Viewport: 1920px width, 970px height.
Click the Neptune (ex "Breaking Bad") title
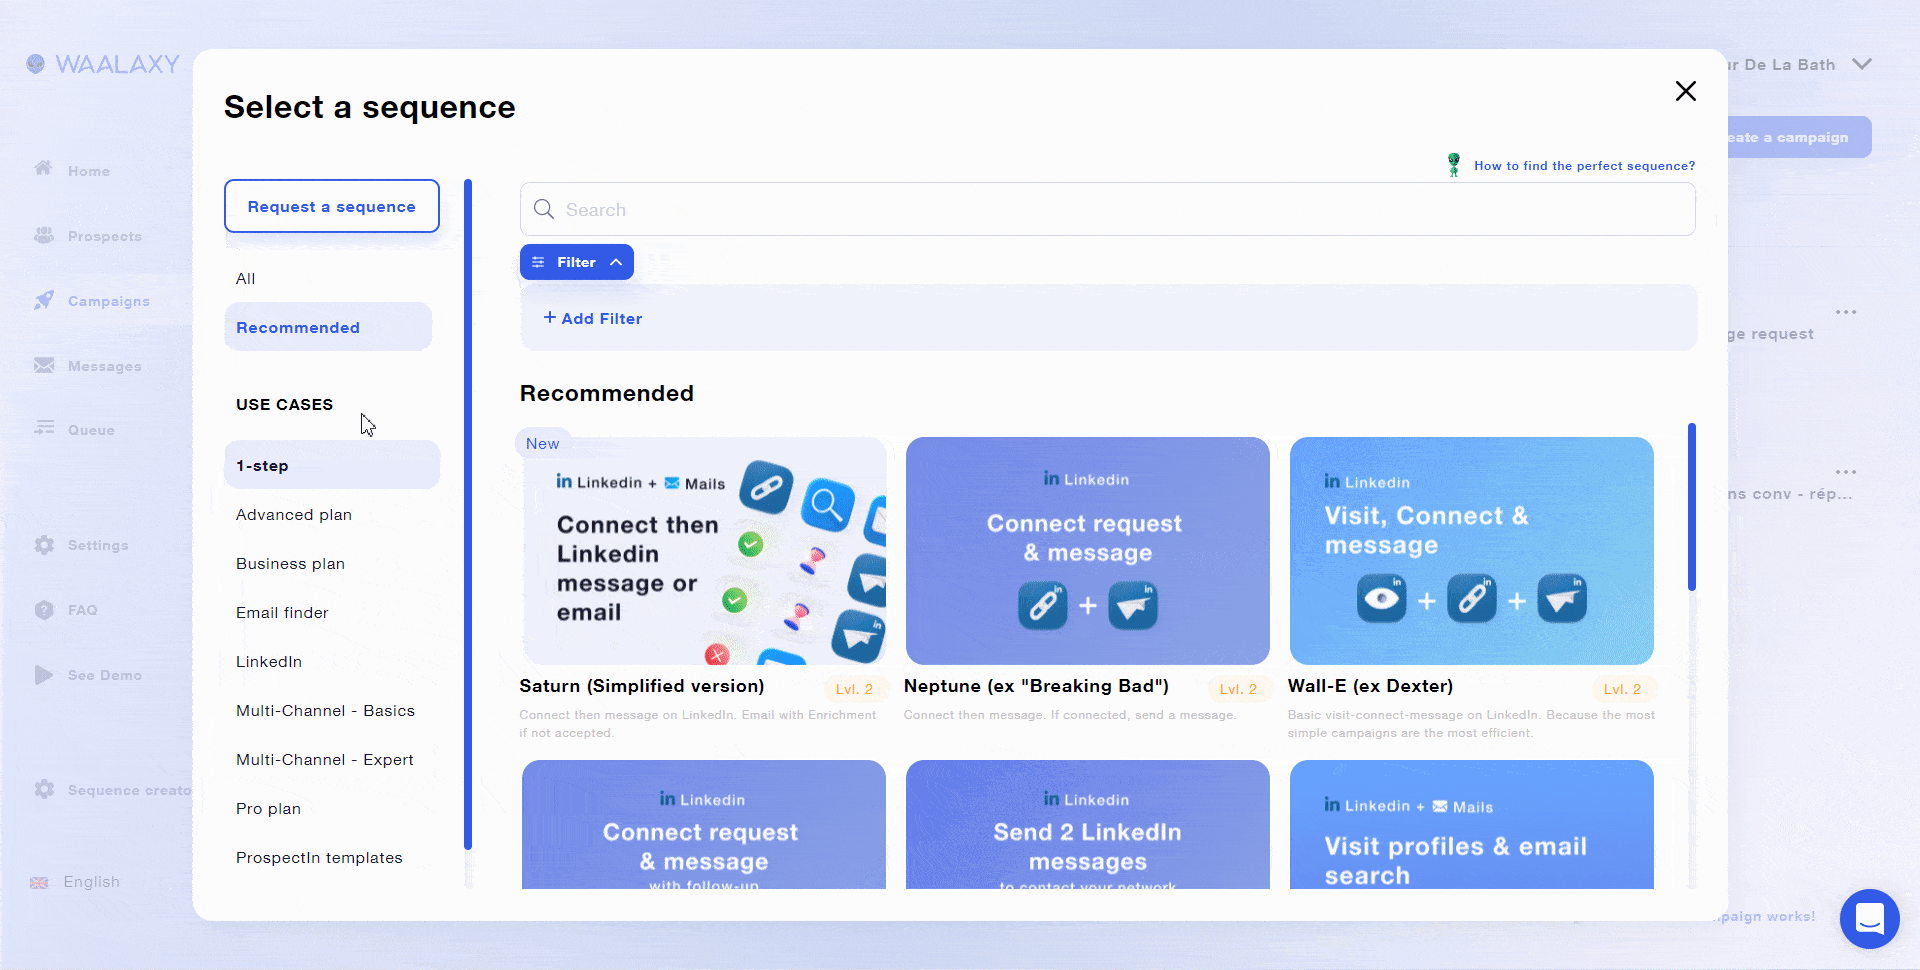(x=1036, y=686)
